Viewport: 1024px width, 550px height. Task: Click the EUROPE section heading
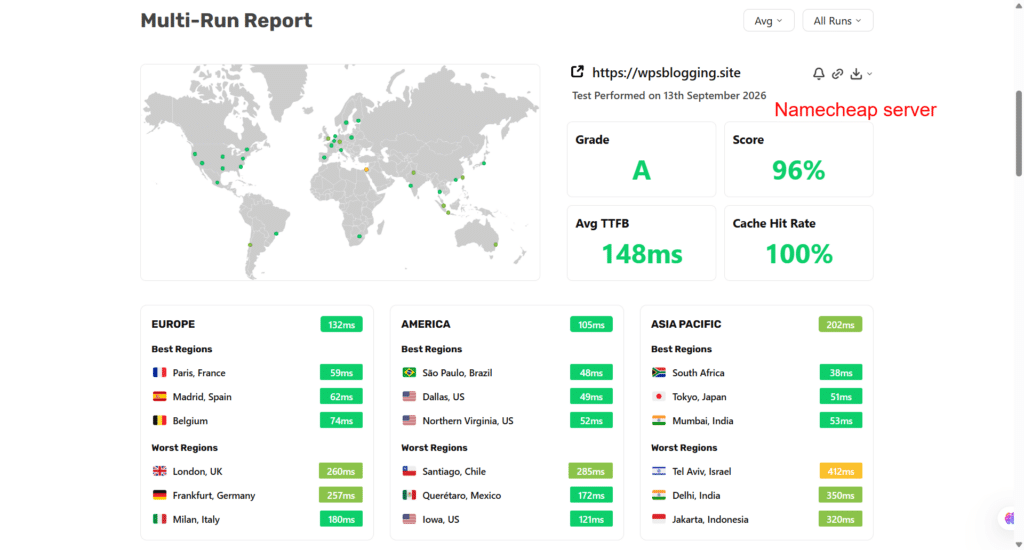(173, 324)
